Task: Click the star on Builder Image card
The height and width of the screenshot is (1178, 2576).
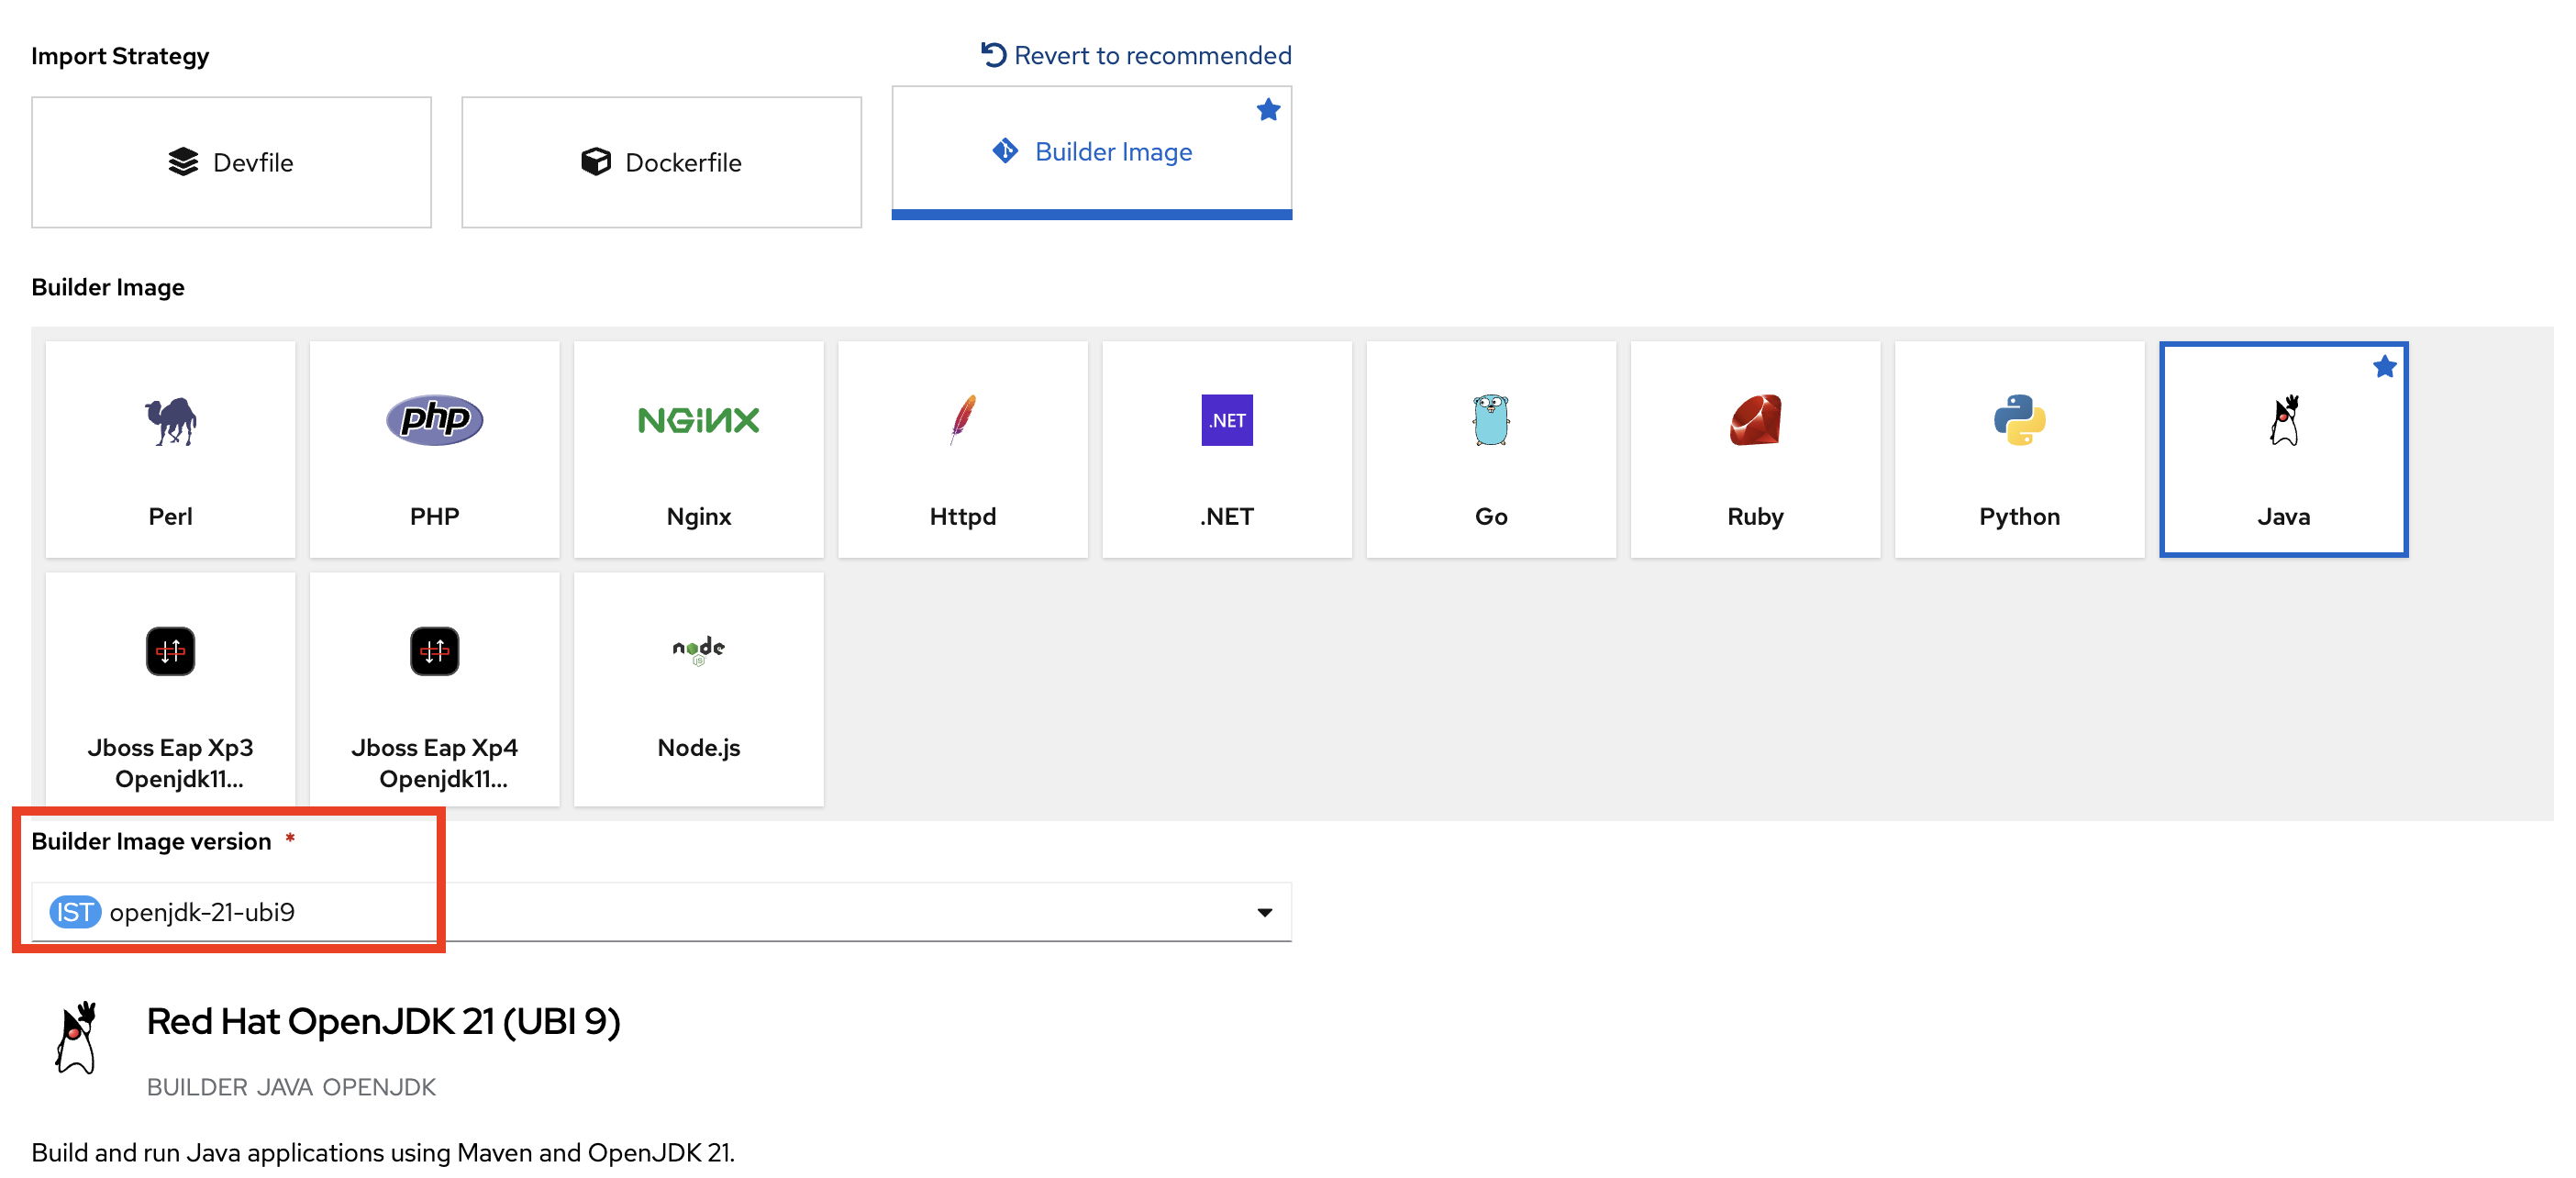Action: (x=1268, y=110)
